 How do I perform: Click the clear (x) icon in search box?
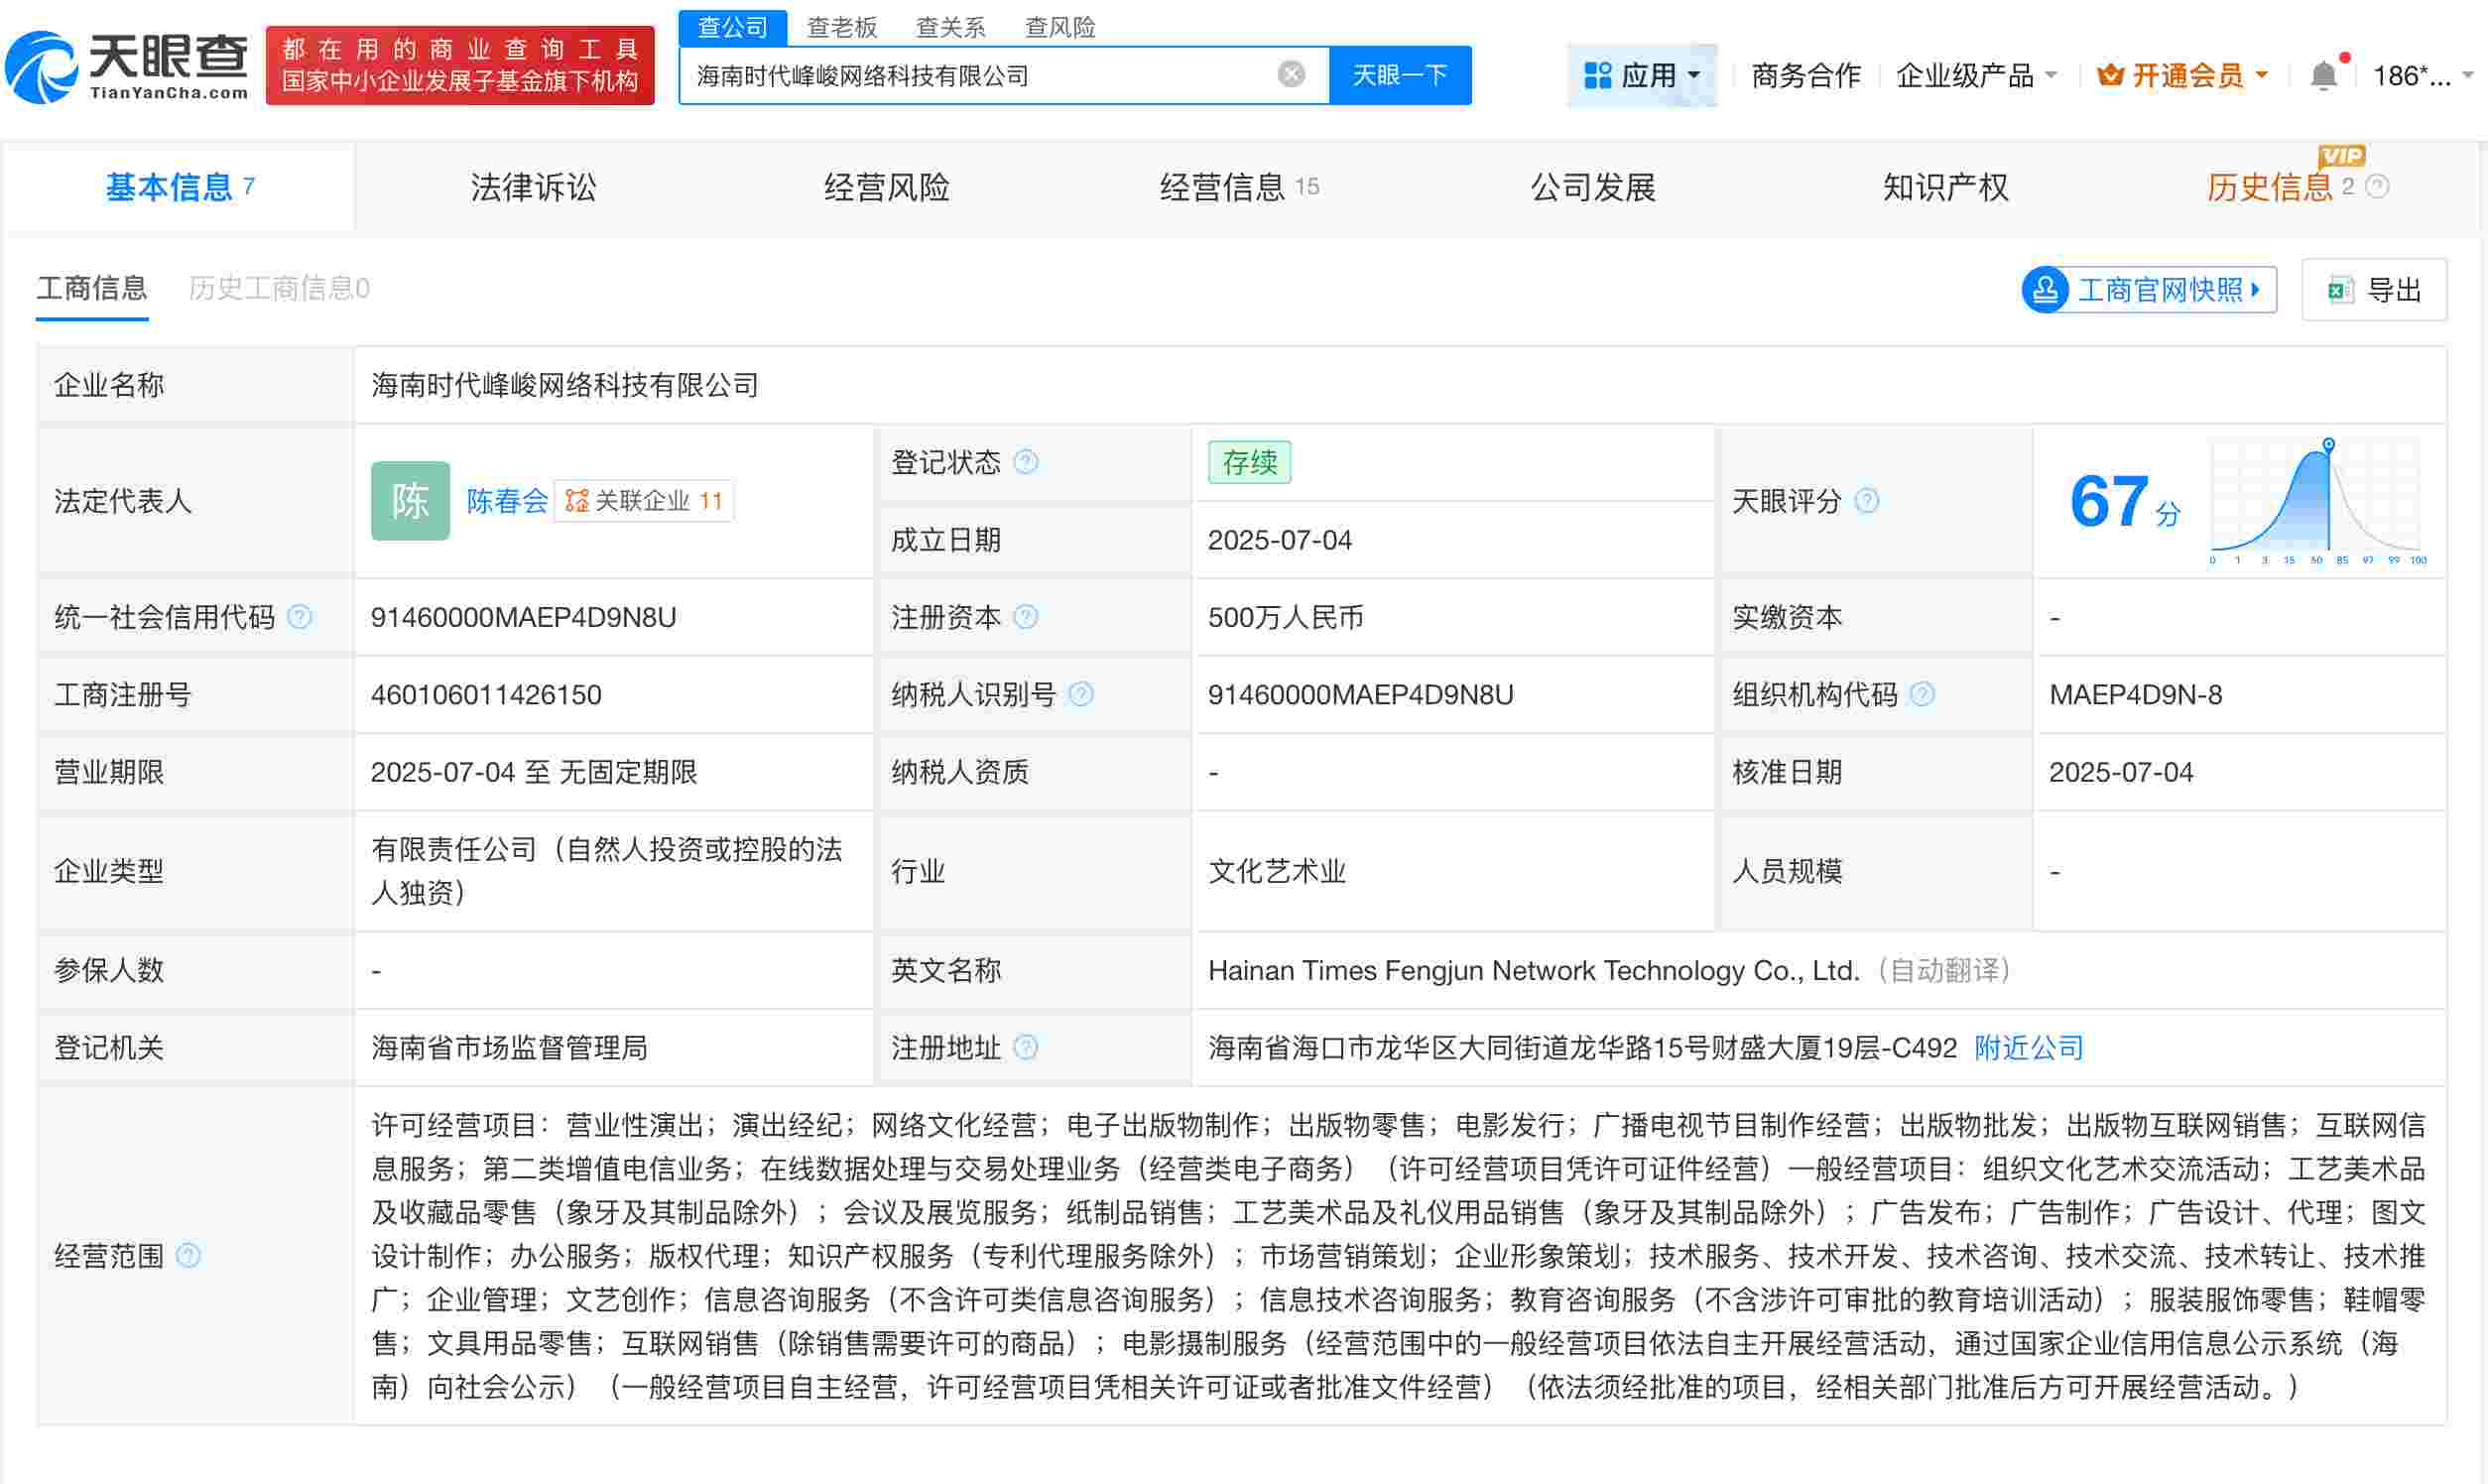tap(1291, 72)
